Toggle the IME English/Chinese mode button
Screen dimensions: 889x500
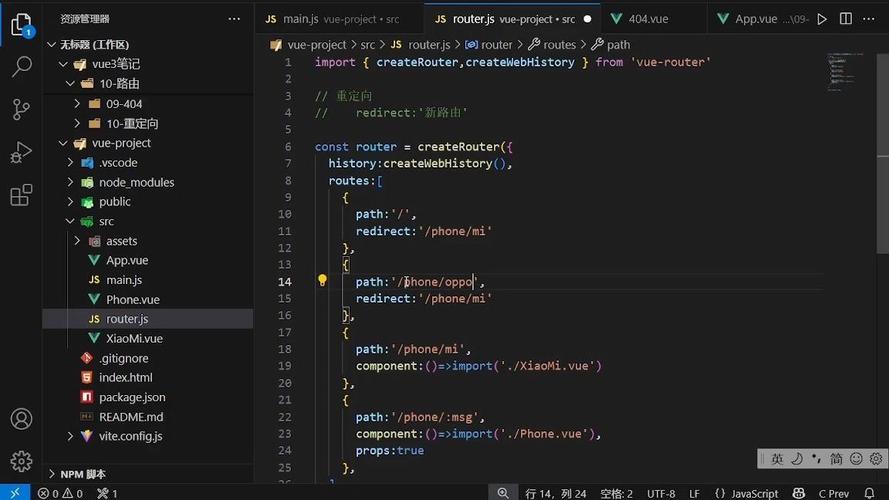point(777,459)
